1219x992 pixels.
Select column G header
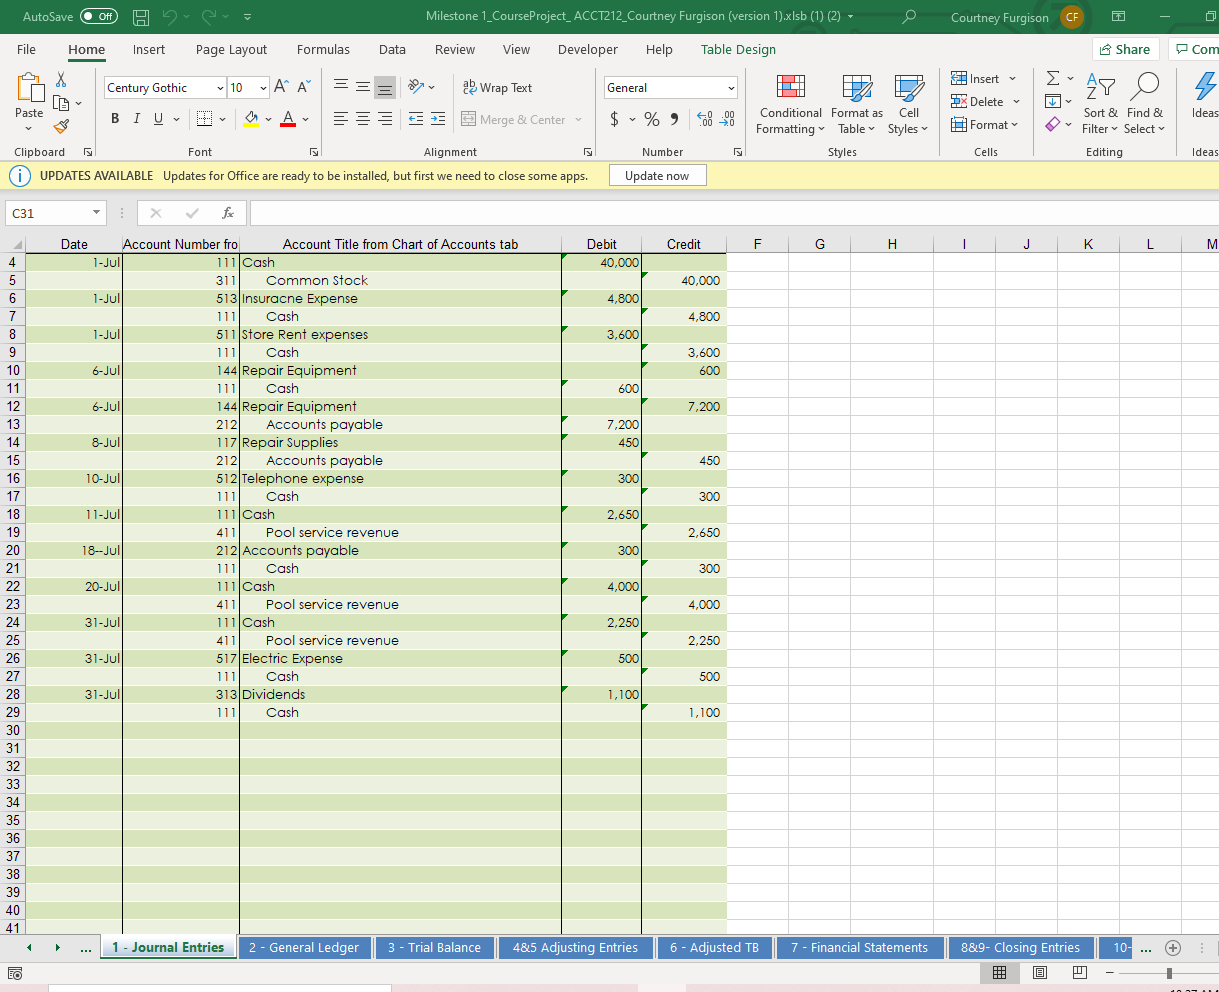point(820,244)
